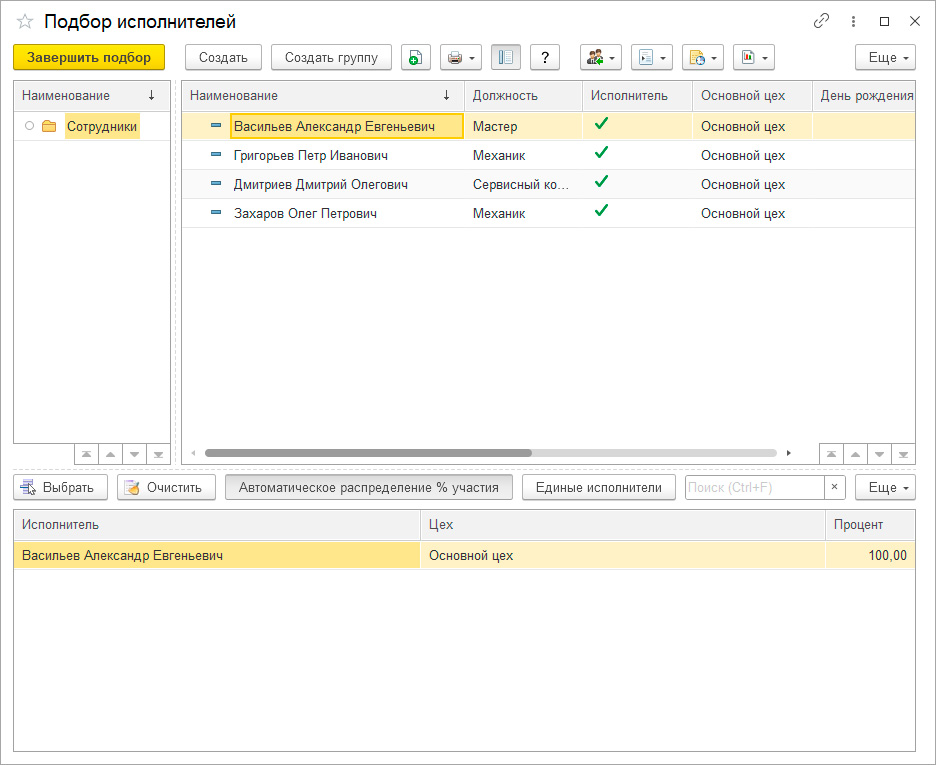The image size is (936, 765).
Task: Click the horizontal scrollbar of employees list
Action: pos(368,453)
